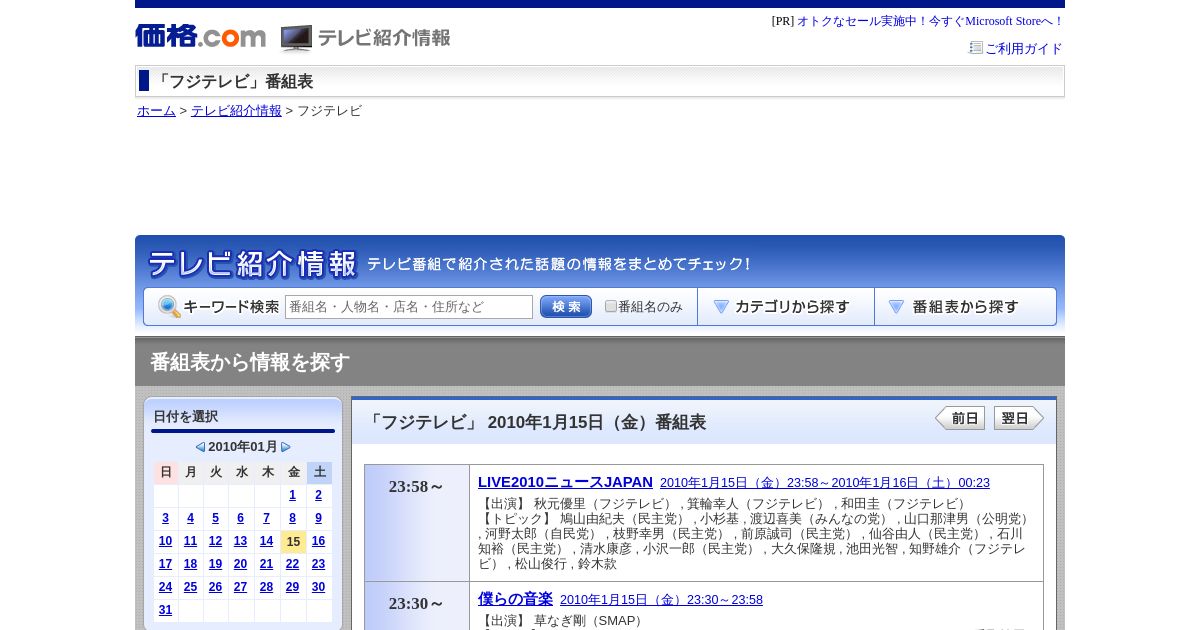Select January 11 in calendar
The height and width of the screenshot is (630, 1200).
(190, 541)
